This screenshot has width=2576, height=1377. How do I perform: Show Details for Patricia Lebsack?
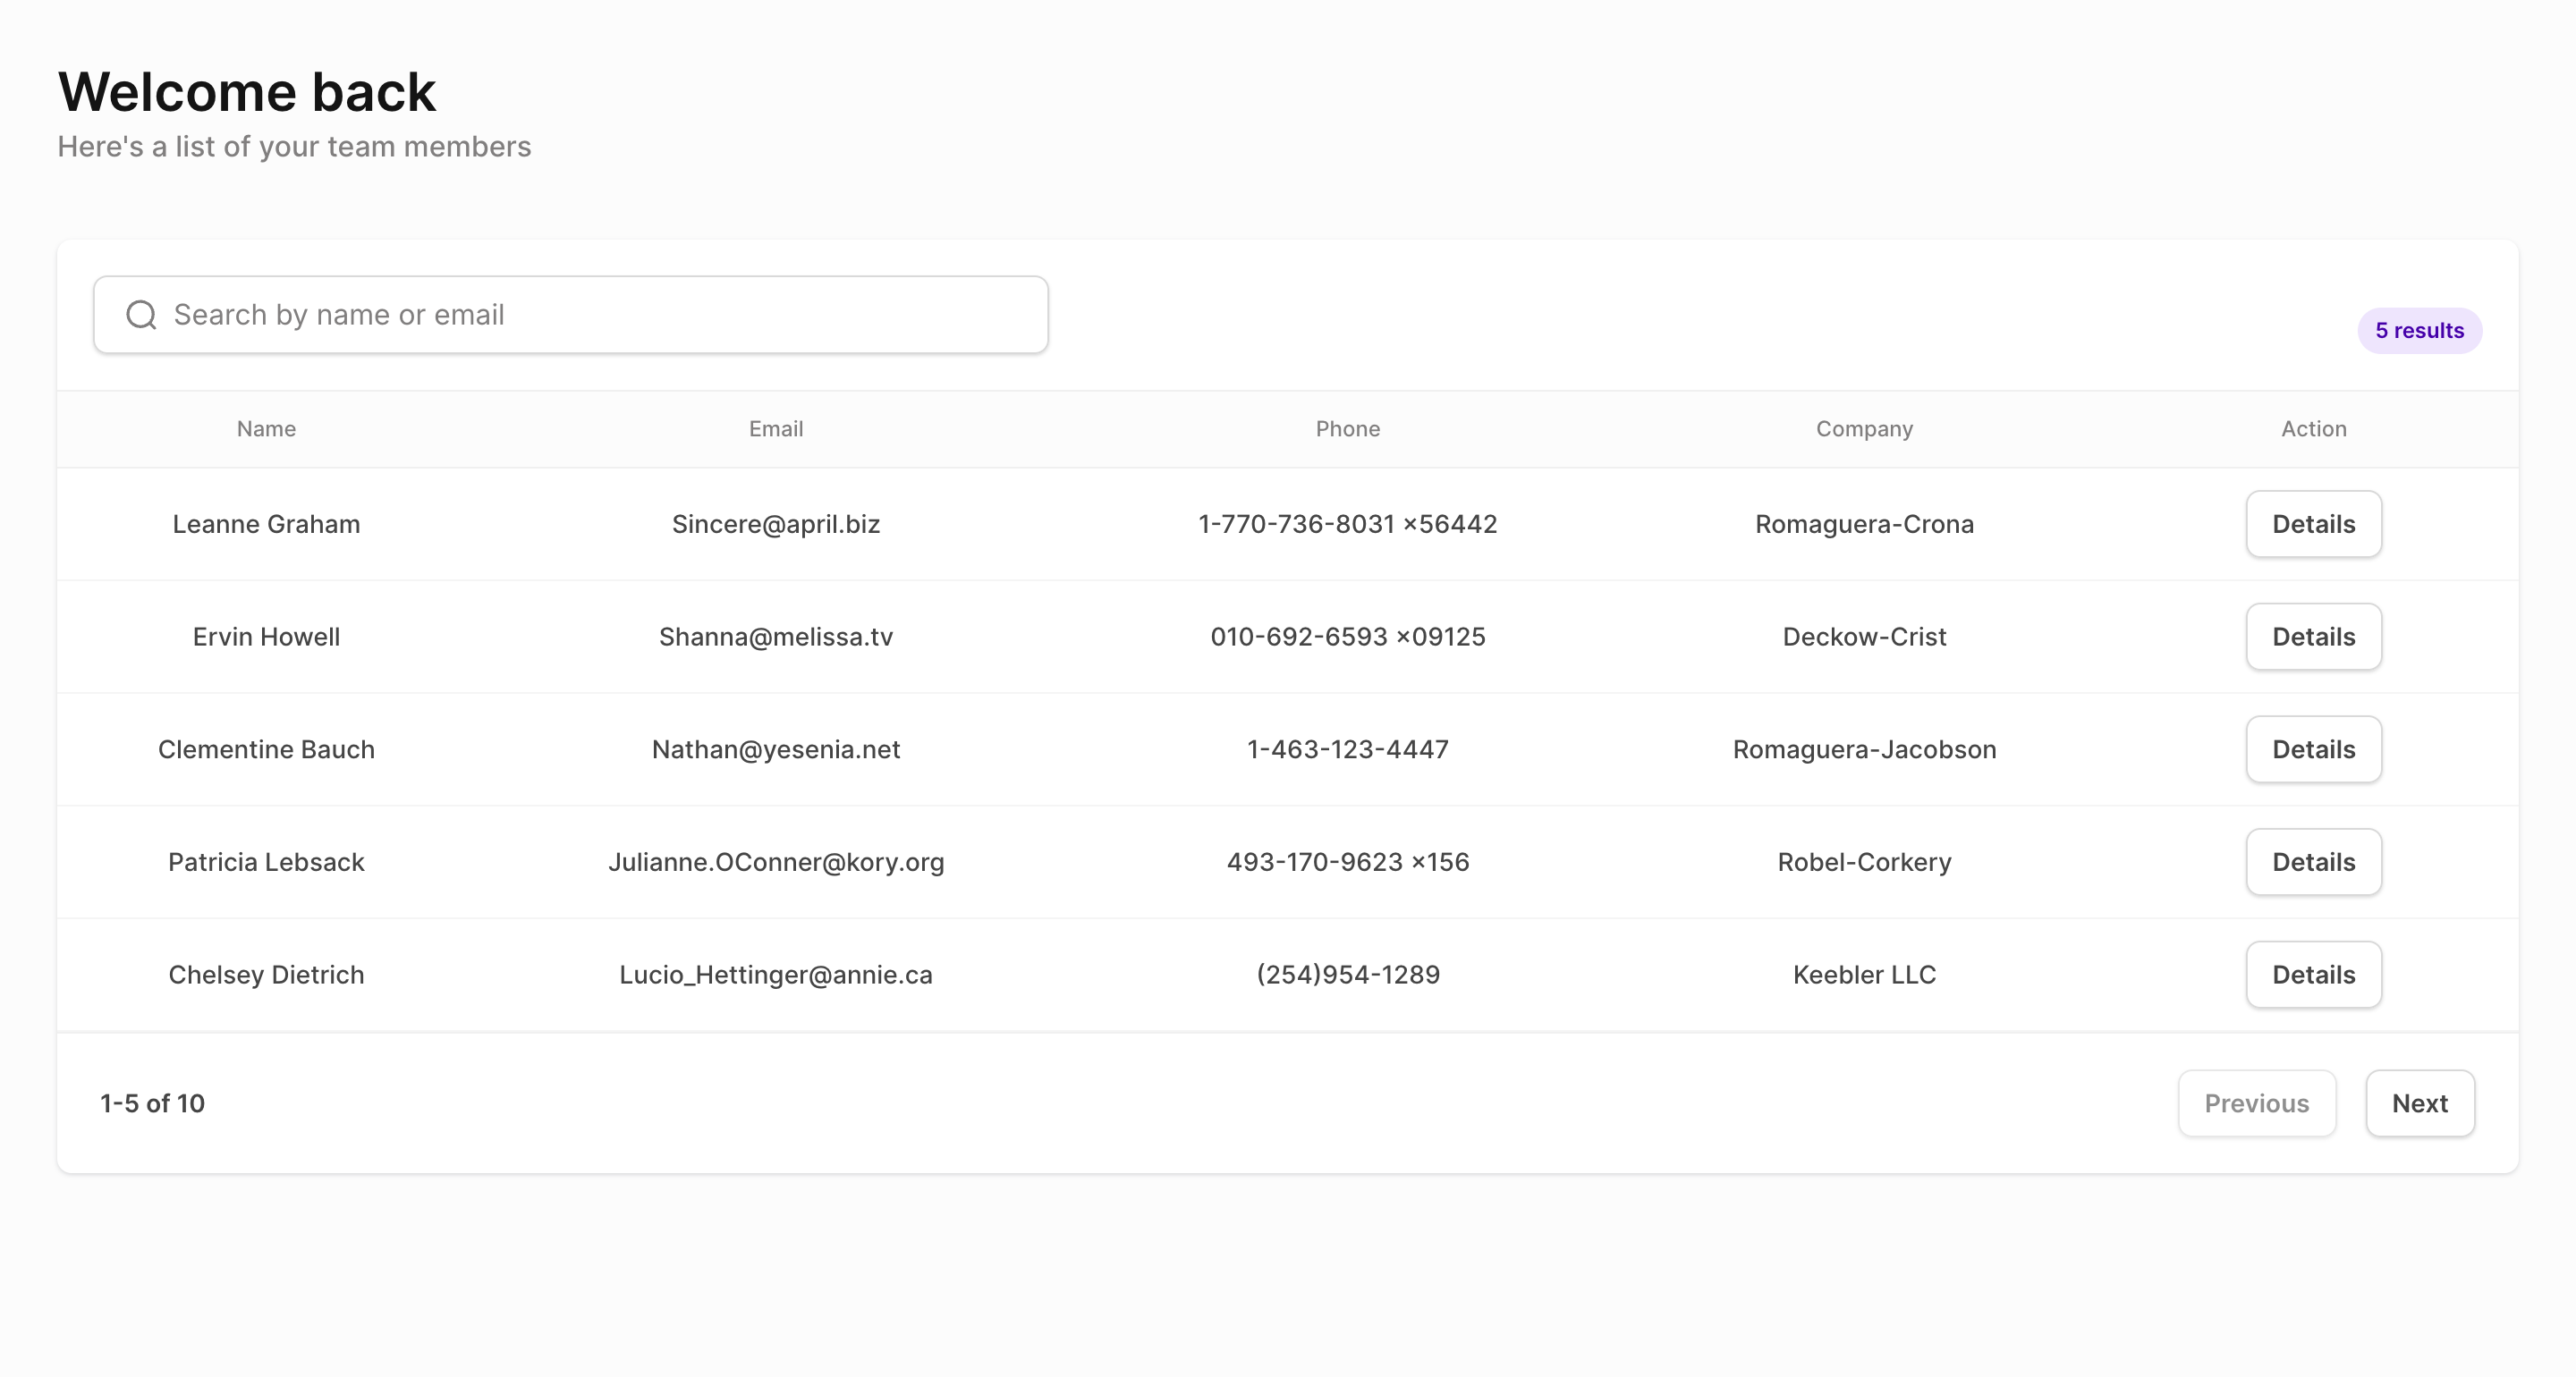coord(2313,862)
